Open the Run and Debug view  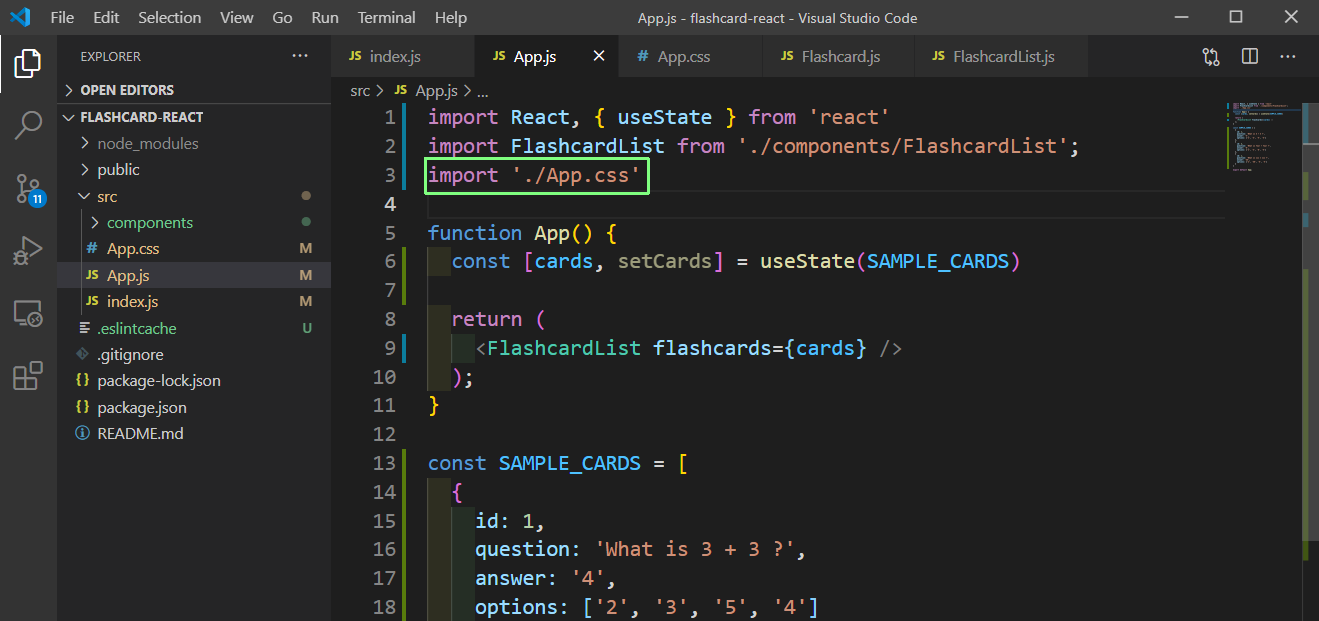pyautogui.click(x=28, y=251)
